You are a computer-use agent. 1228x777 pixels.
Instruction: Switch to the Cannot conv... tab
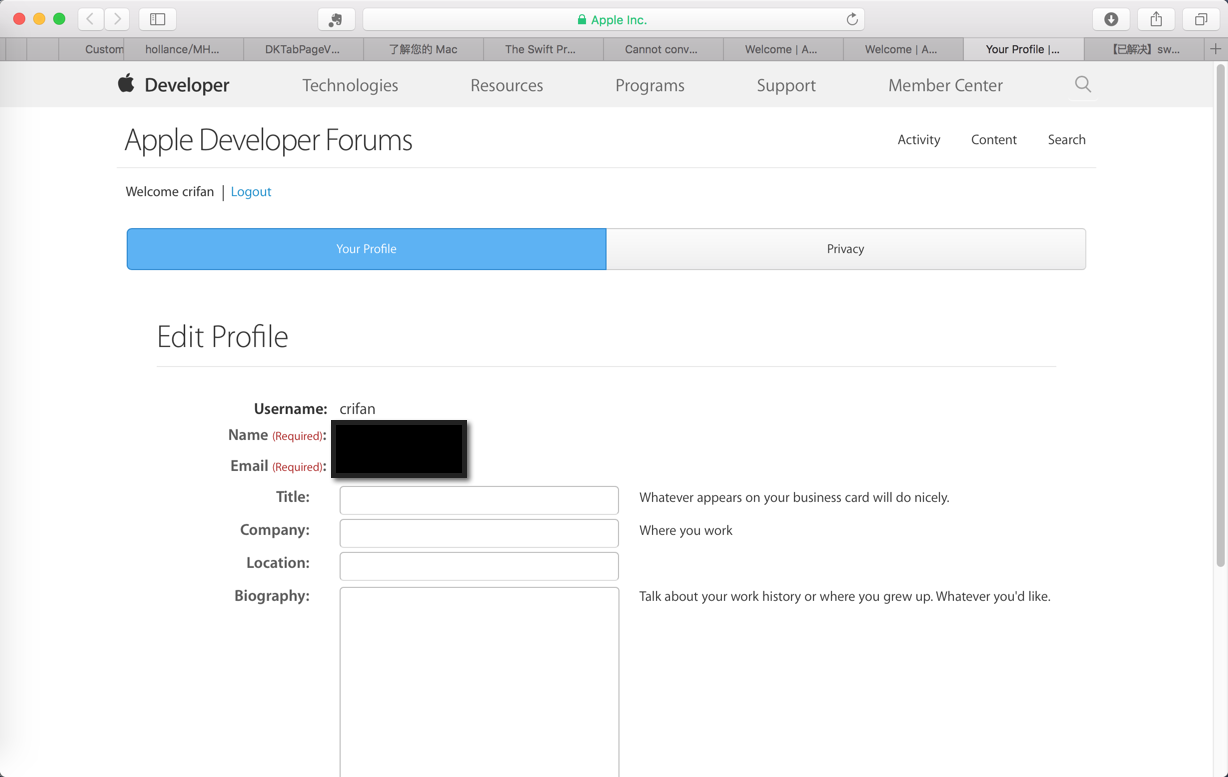coord(661,49)
